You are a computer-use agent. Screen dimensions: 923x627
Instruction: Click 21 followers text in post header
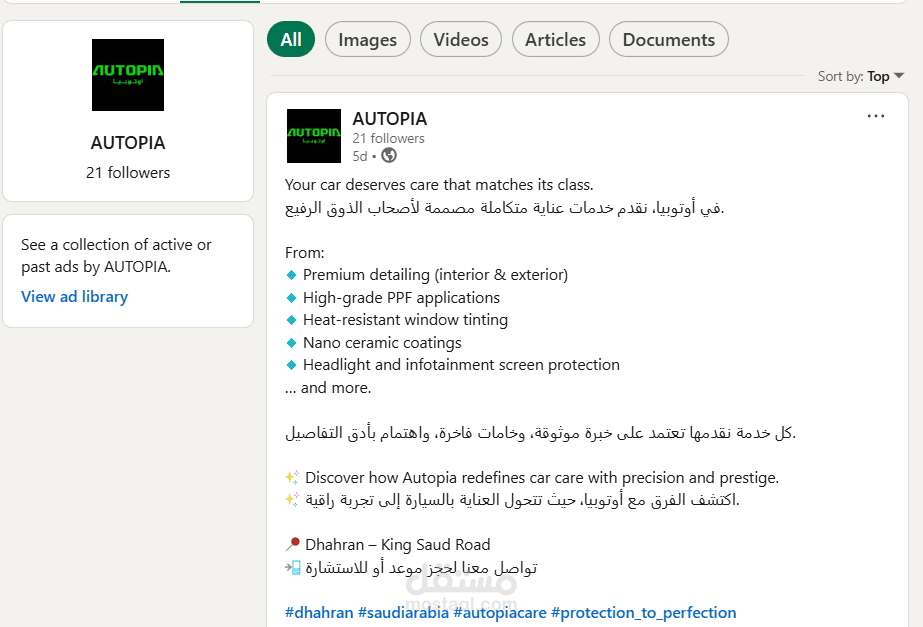click(389, 138)
